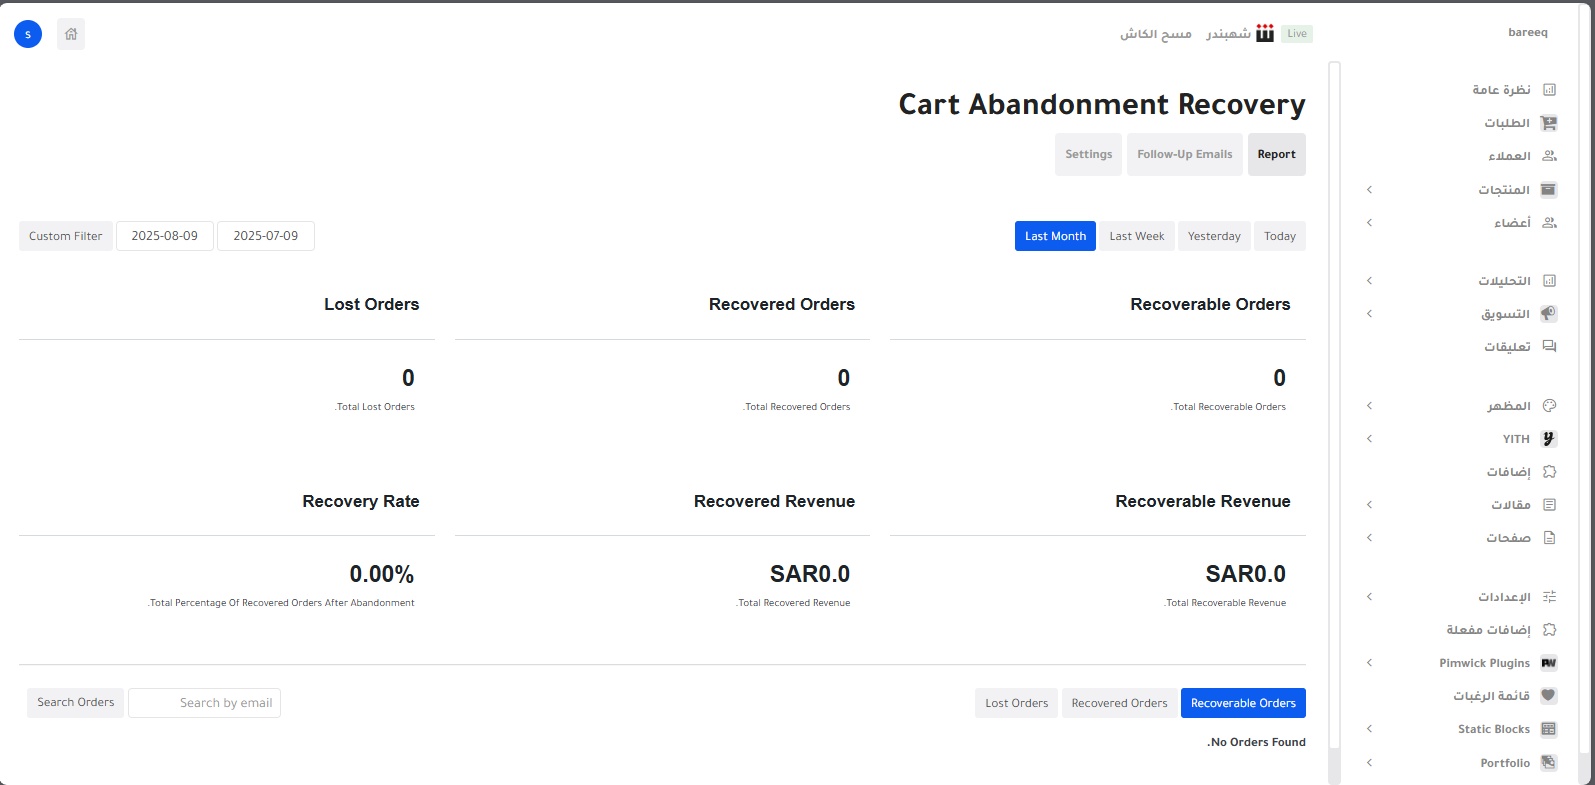Select the Last Week filter
1595x785 pixels.
click(1136, 237)
